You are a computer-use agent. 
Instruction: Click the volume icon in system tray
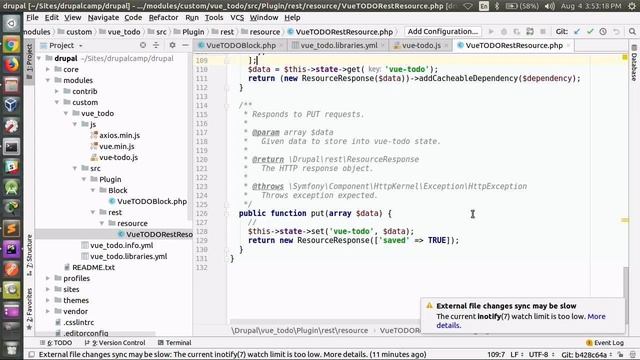coord(549,6)
